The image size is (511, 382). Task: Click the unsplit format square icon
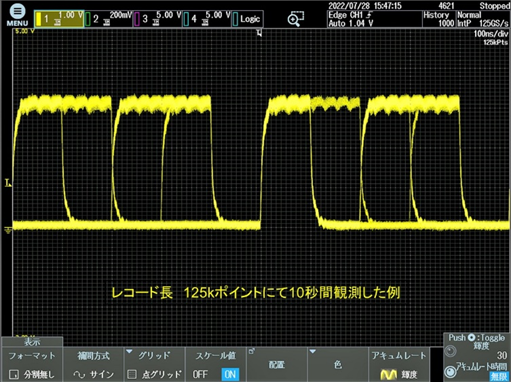pyautogui.click(x=14, y=374)
